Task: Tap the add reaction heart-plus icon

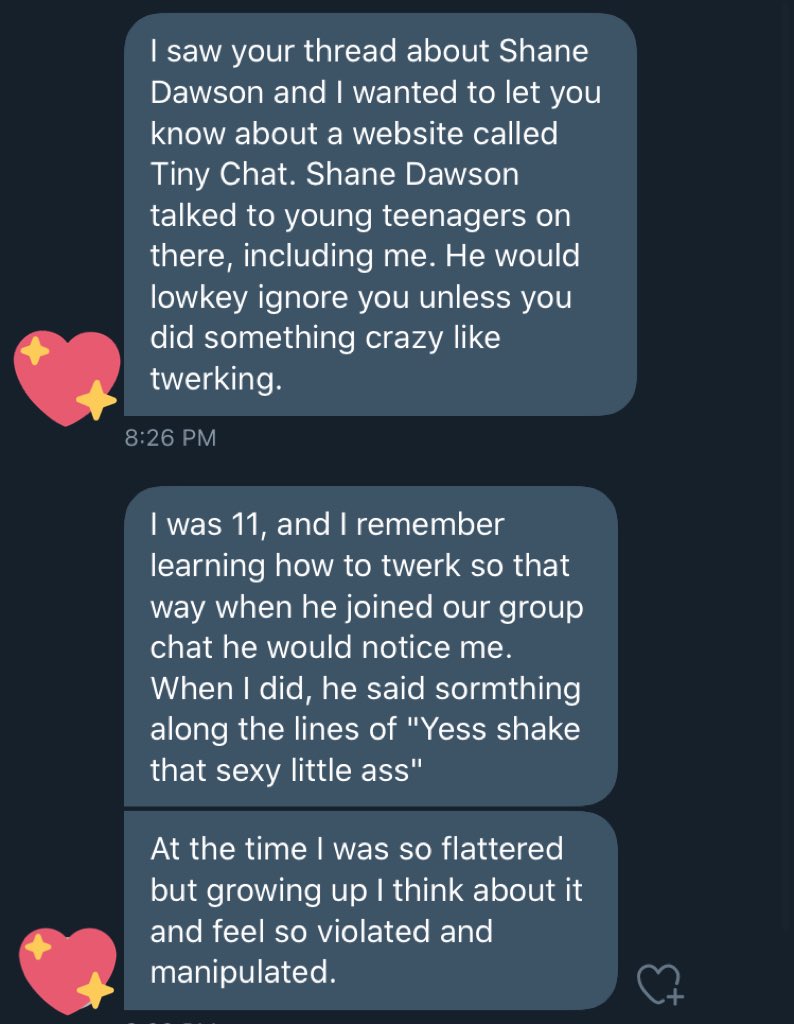Action: (x=661, y=983)
